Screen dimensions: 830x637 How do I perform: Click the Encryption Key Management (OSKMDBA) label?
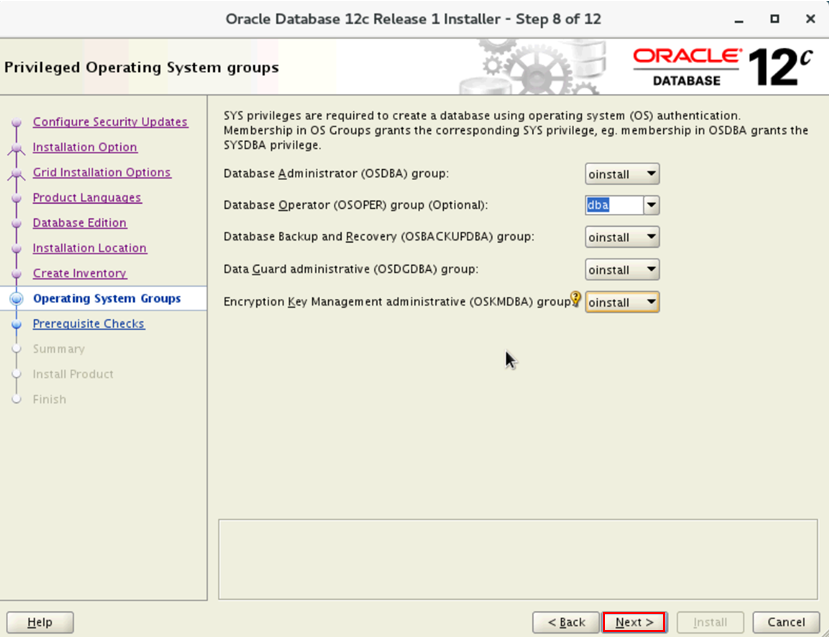point(396,302)
